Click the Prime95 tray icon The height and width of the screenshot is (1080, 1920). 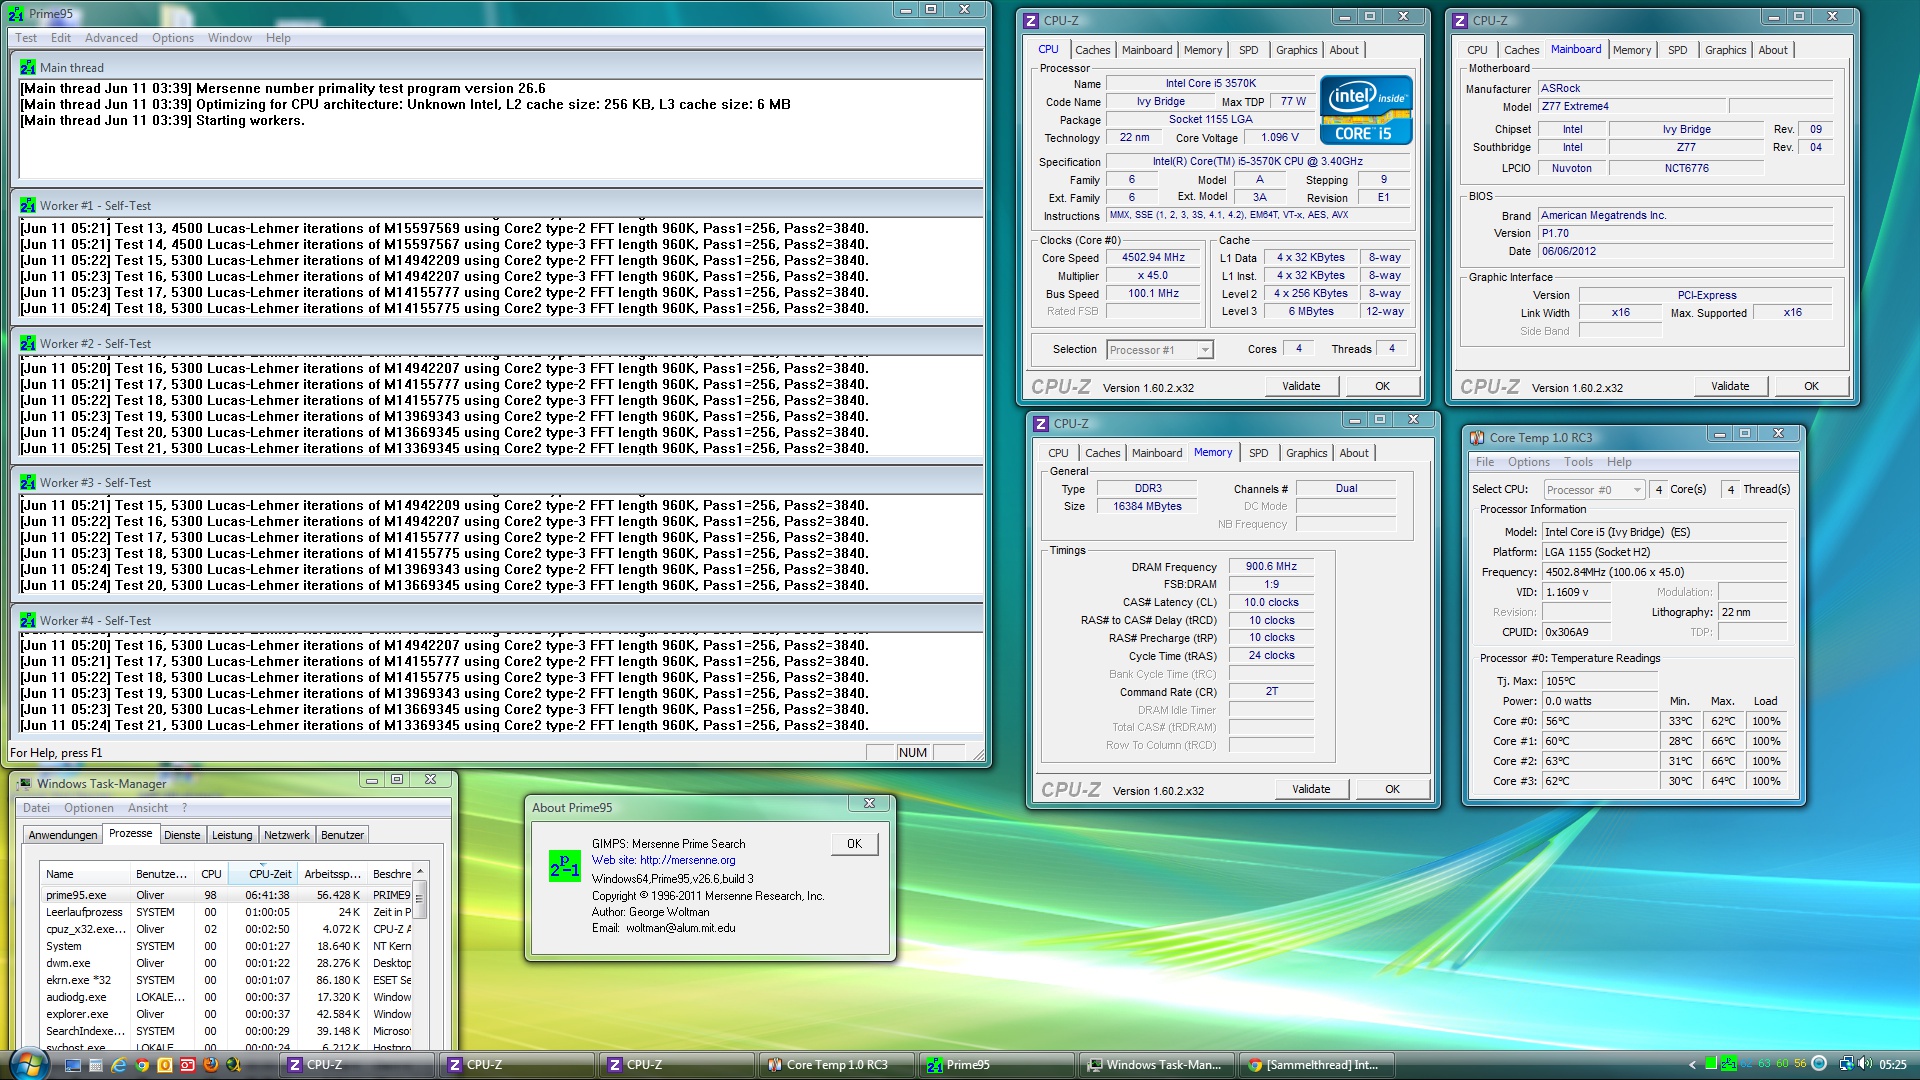pyautogui.click(x=1729, y=1063)
